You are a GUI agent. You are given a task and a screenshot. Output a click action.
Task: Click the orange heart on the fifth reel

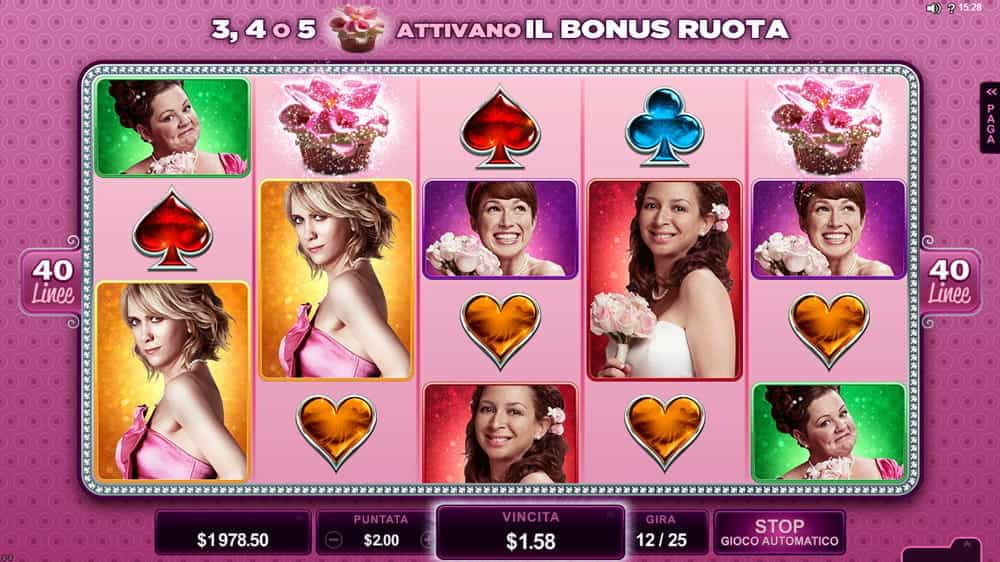tap(829, 330)
